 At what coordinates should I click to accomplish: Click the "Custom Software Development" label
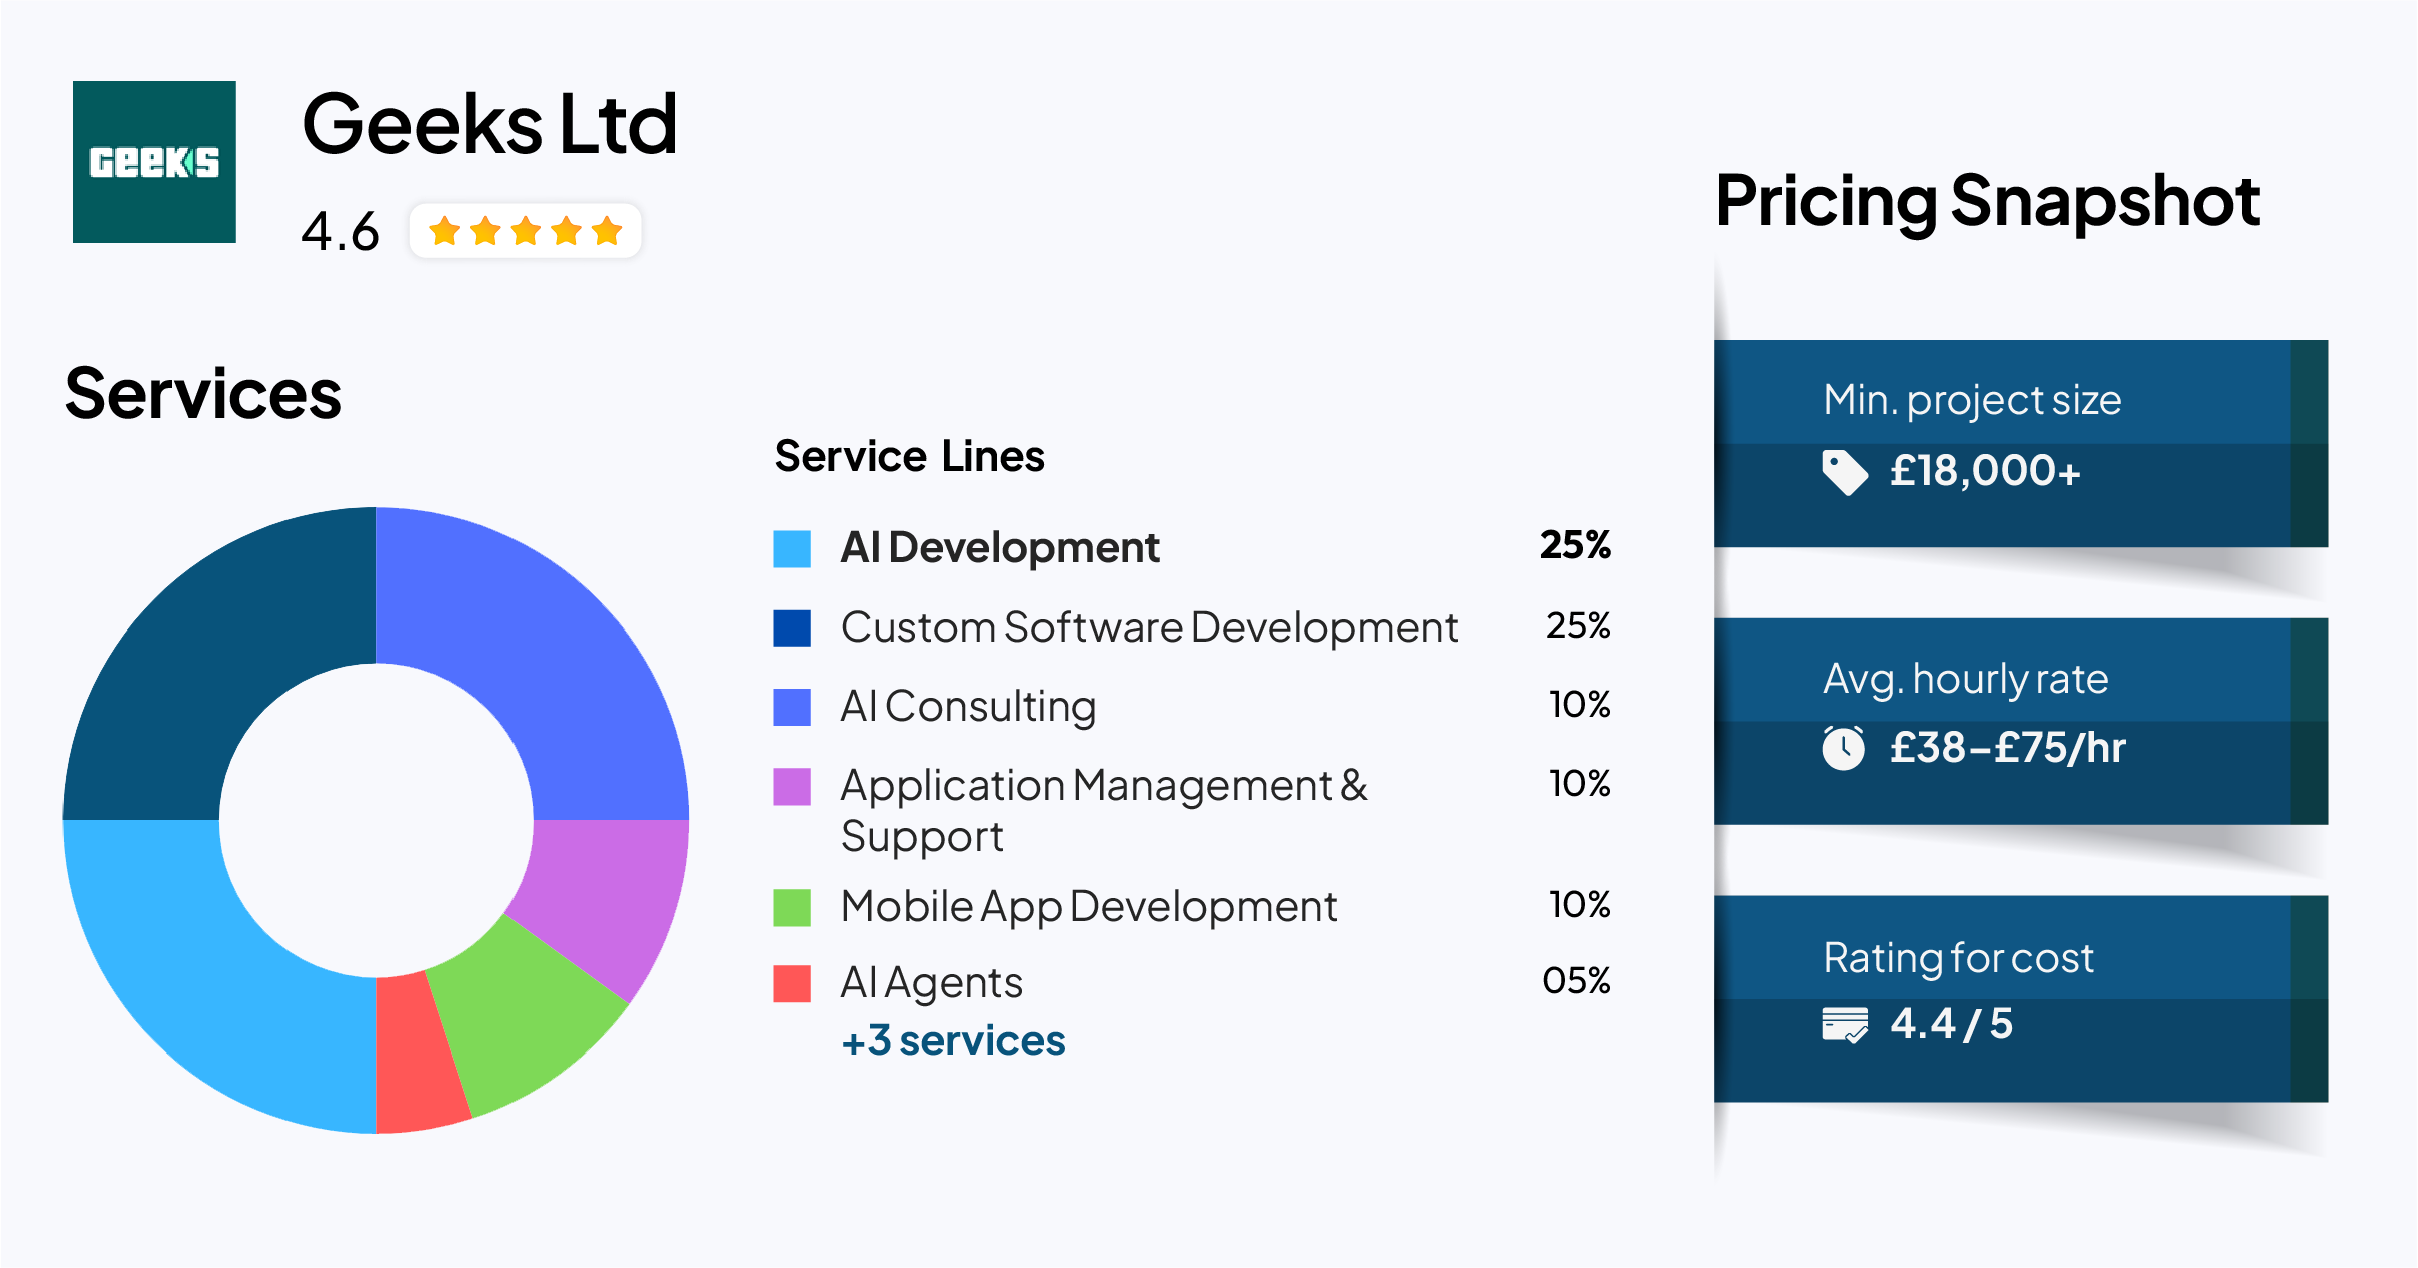[x=1150, y=628]
